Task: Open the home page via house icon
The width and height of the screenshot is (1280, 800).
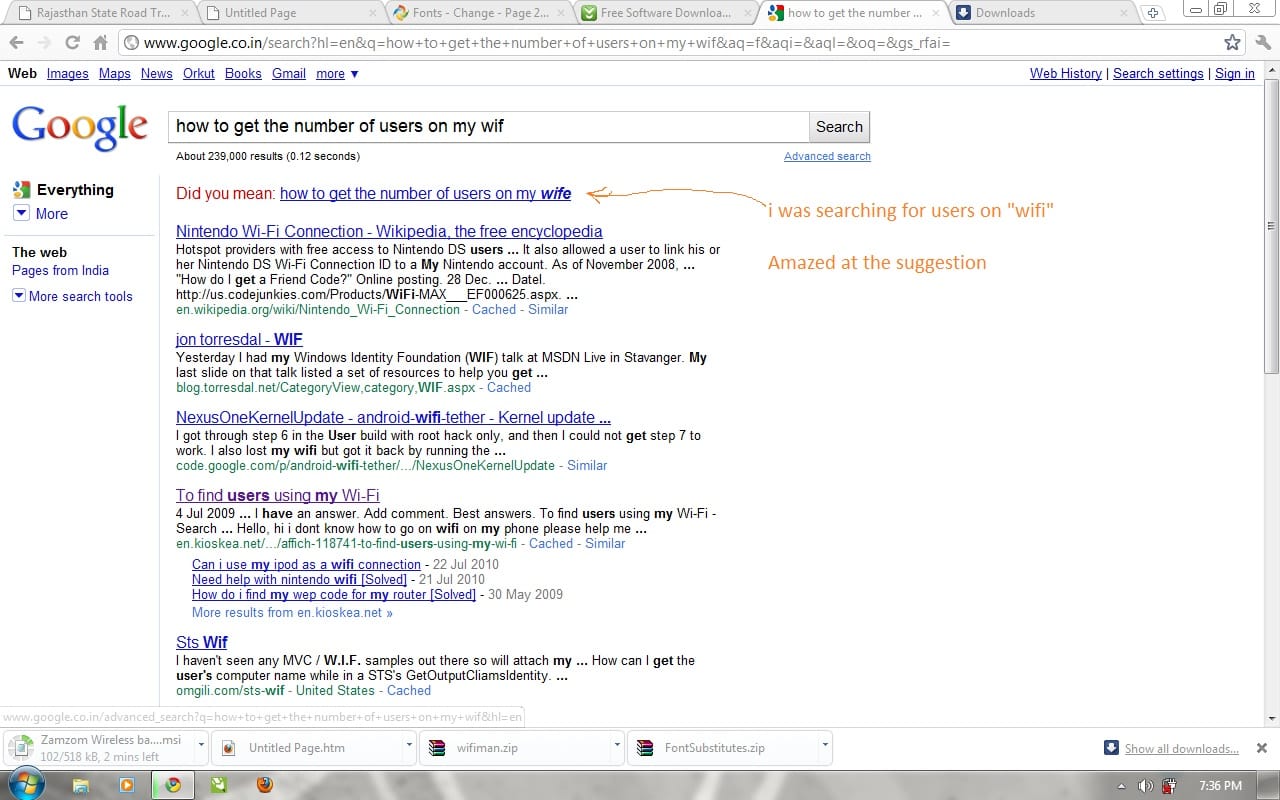Action: click(x=100, y=43)
